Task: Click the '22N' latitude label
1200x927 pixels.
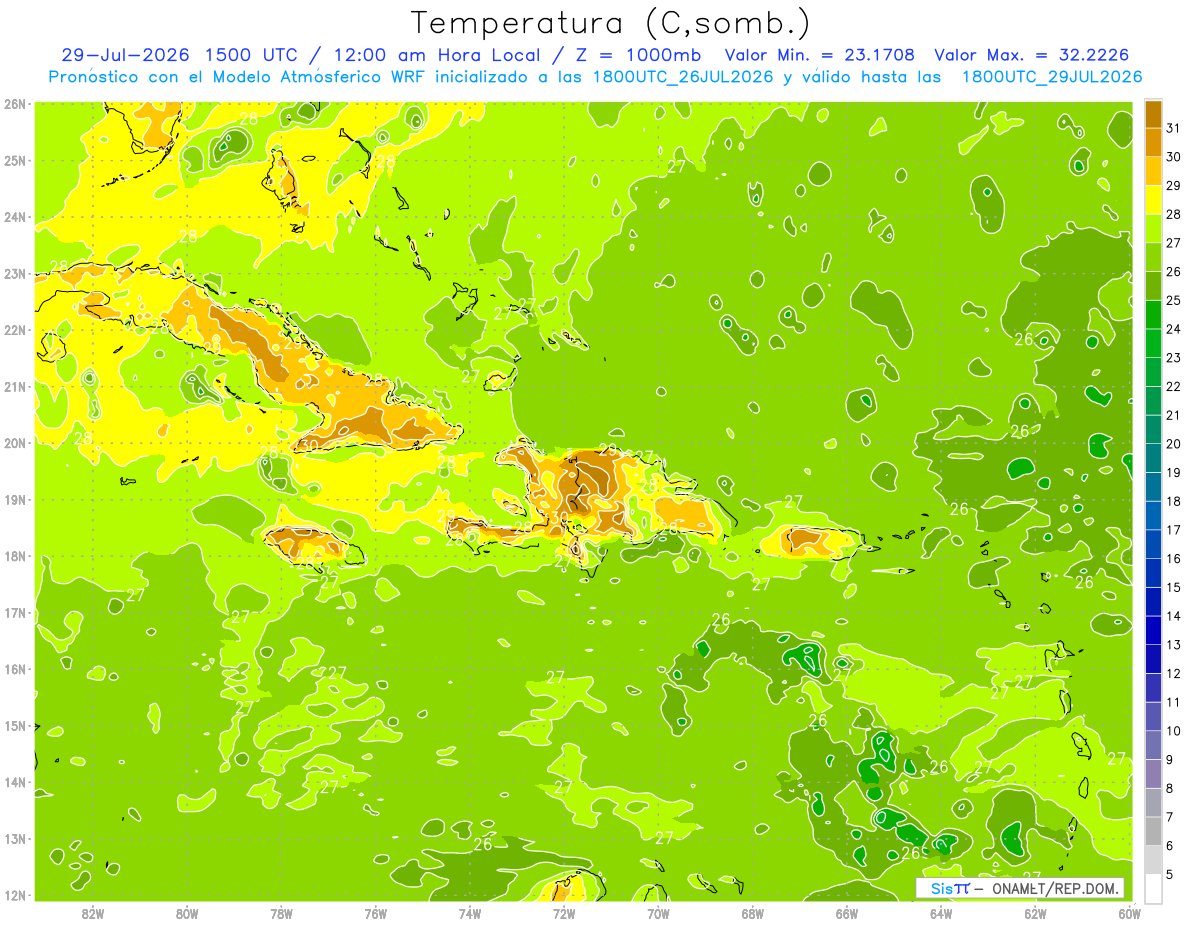Action: click(x=14, y=330)
